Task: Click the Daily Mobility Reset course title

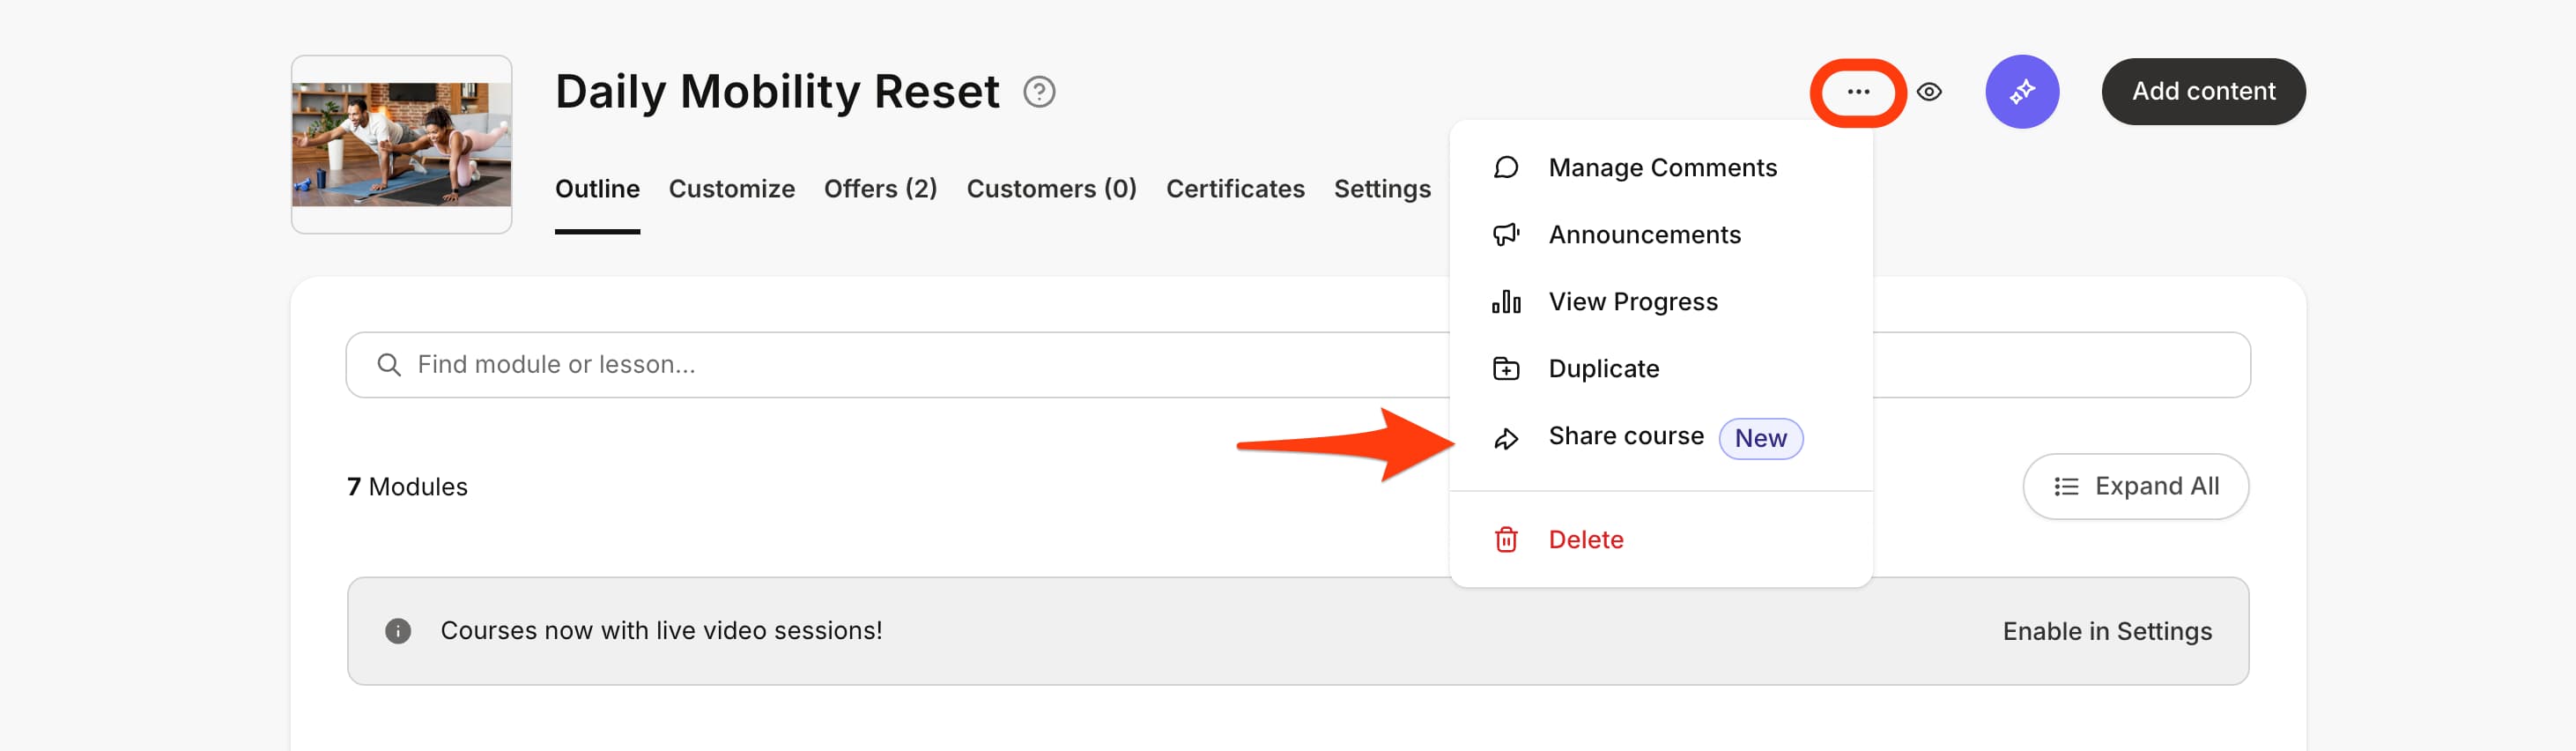Action: 777,92
